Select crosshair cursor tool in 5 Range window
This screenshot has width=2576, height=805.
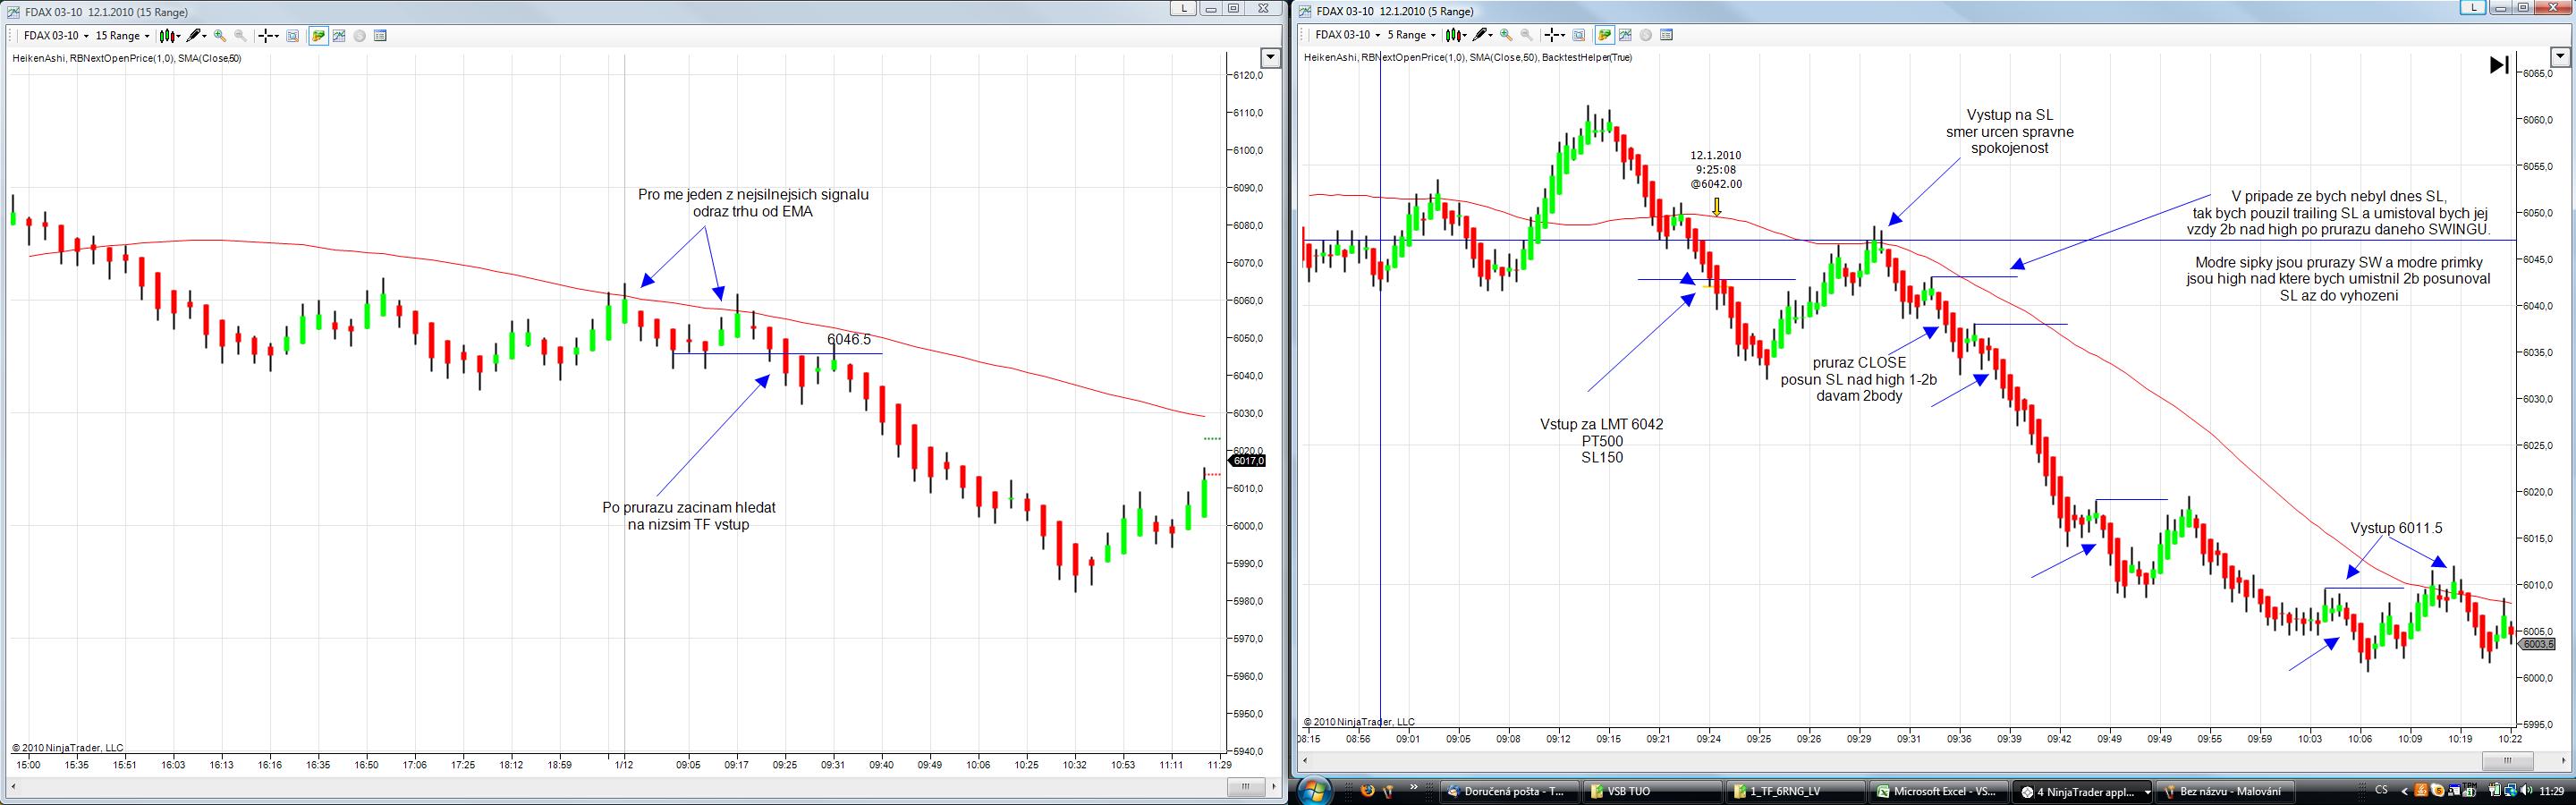(x=1554, y=35)
